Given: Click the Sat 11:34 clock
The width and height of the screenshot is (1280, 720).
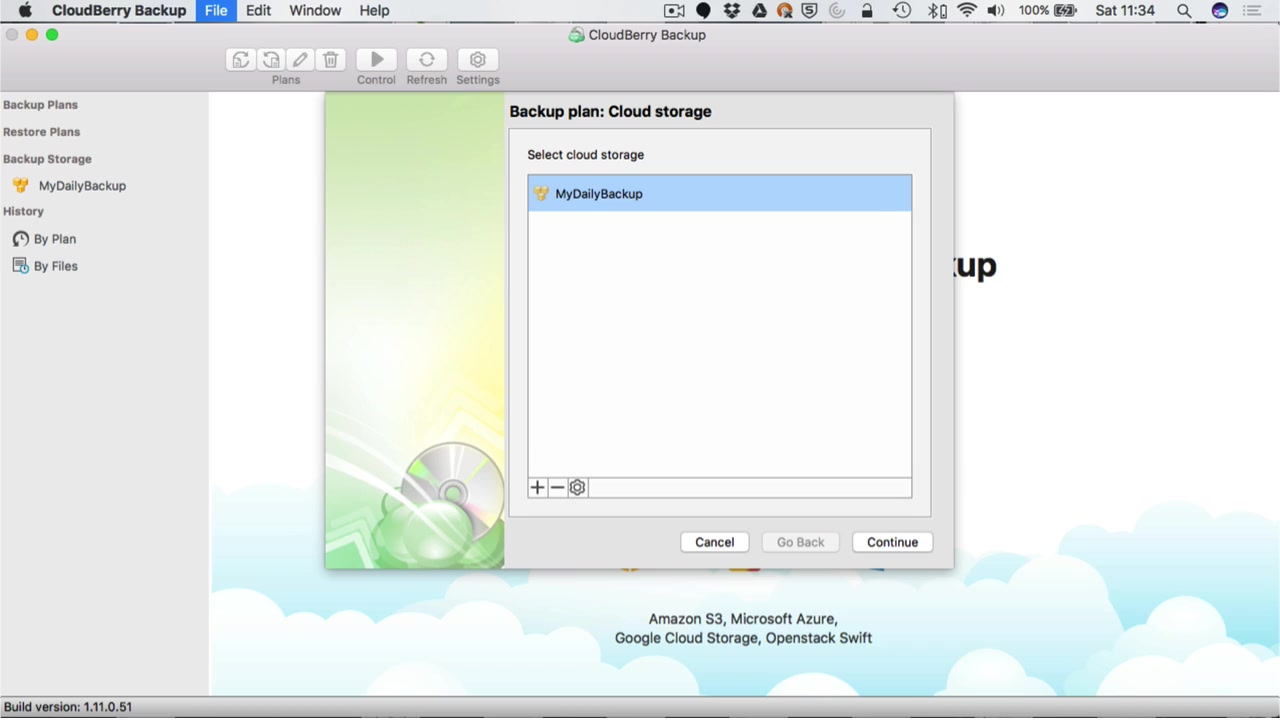Looking at the screenshot, I should point(1125,11).
